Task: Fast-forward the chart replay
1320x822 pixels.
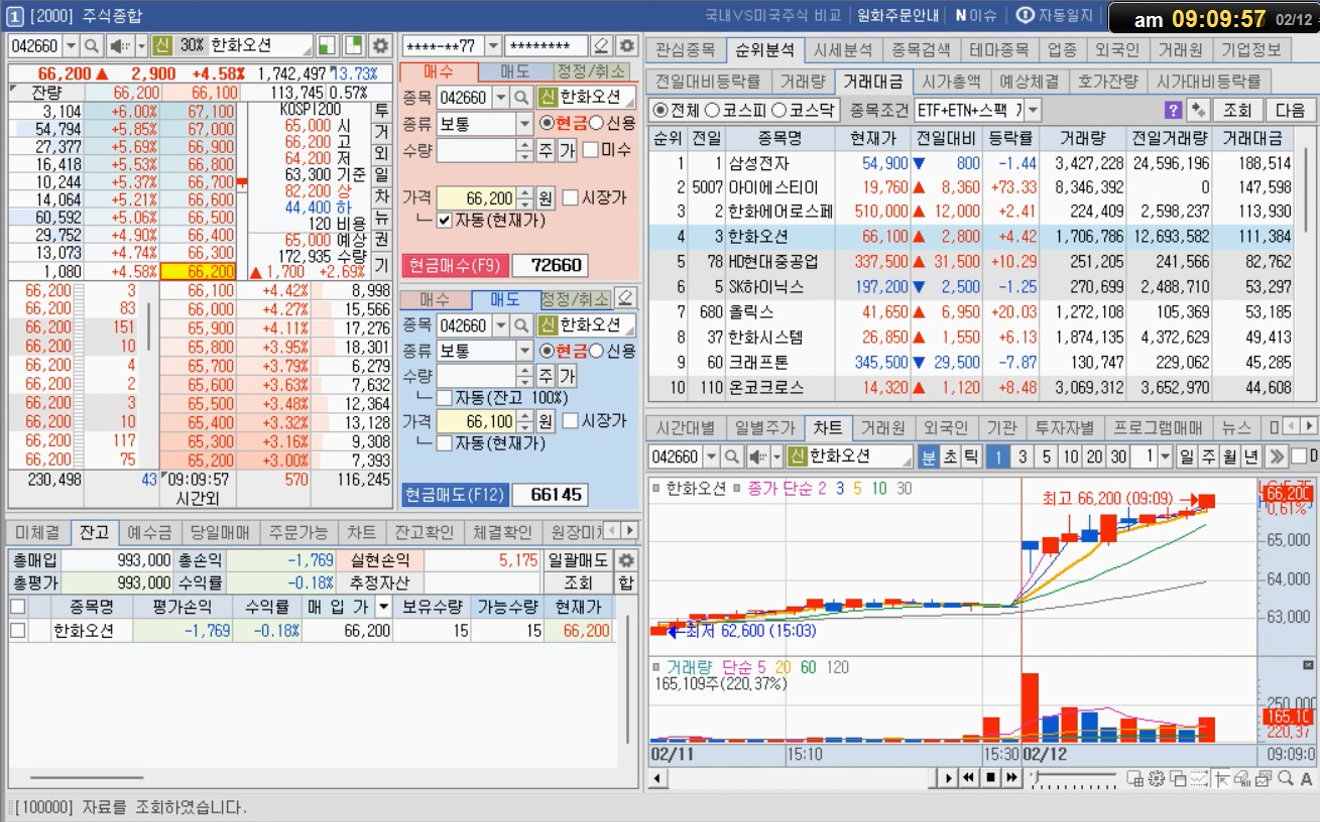Action: [x=1011, y=778]
